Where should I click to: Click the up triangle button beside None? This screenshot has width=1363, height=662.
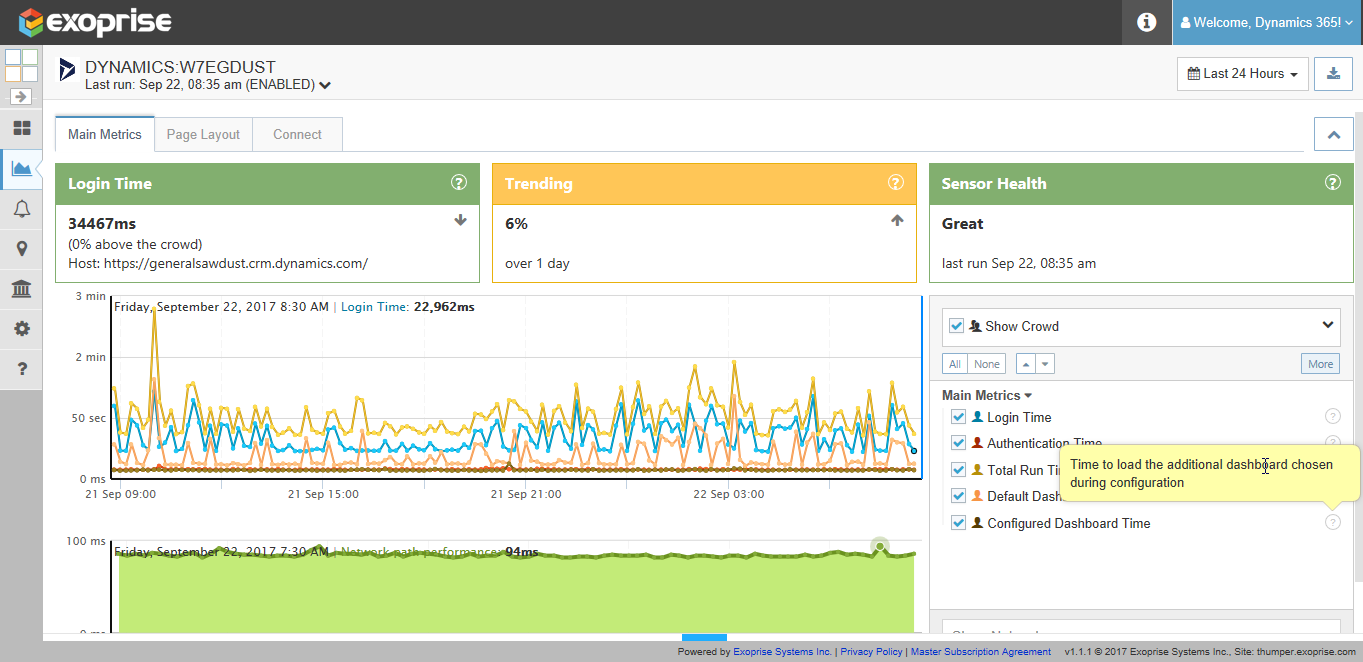click(x=1025, y=364)
